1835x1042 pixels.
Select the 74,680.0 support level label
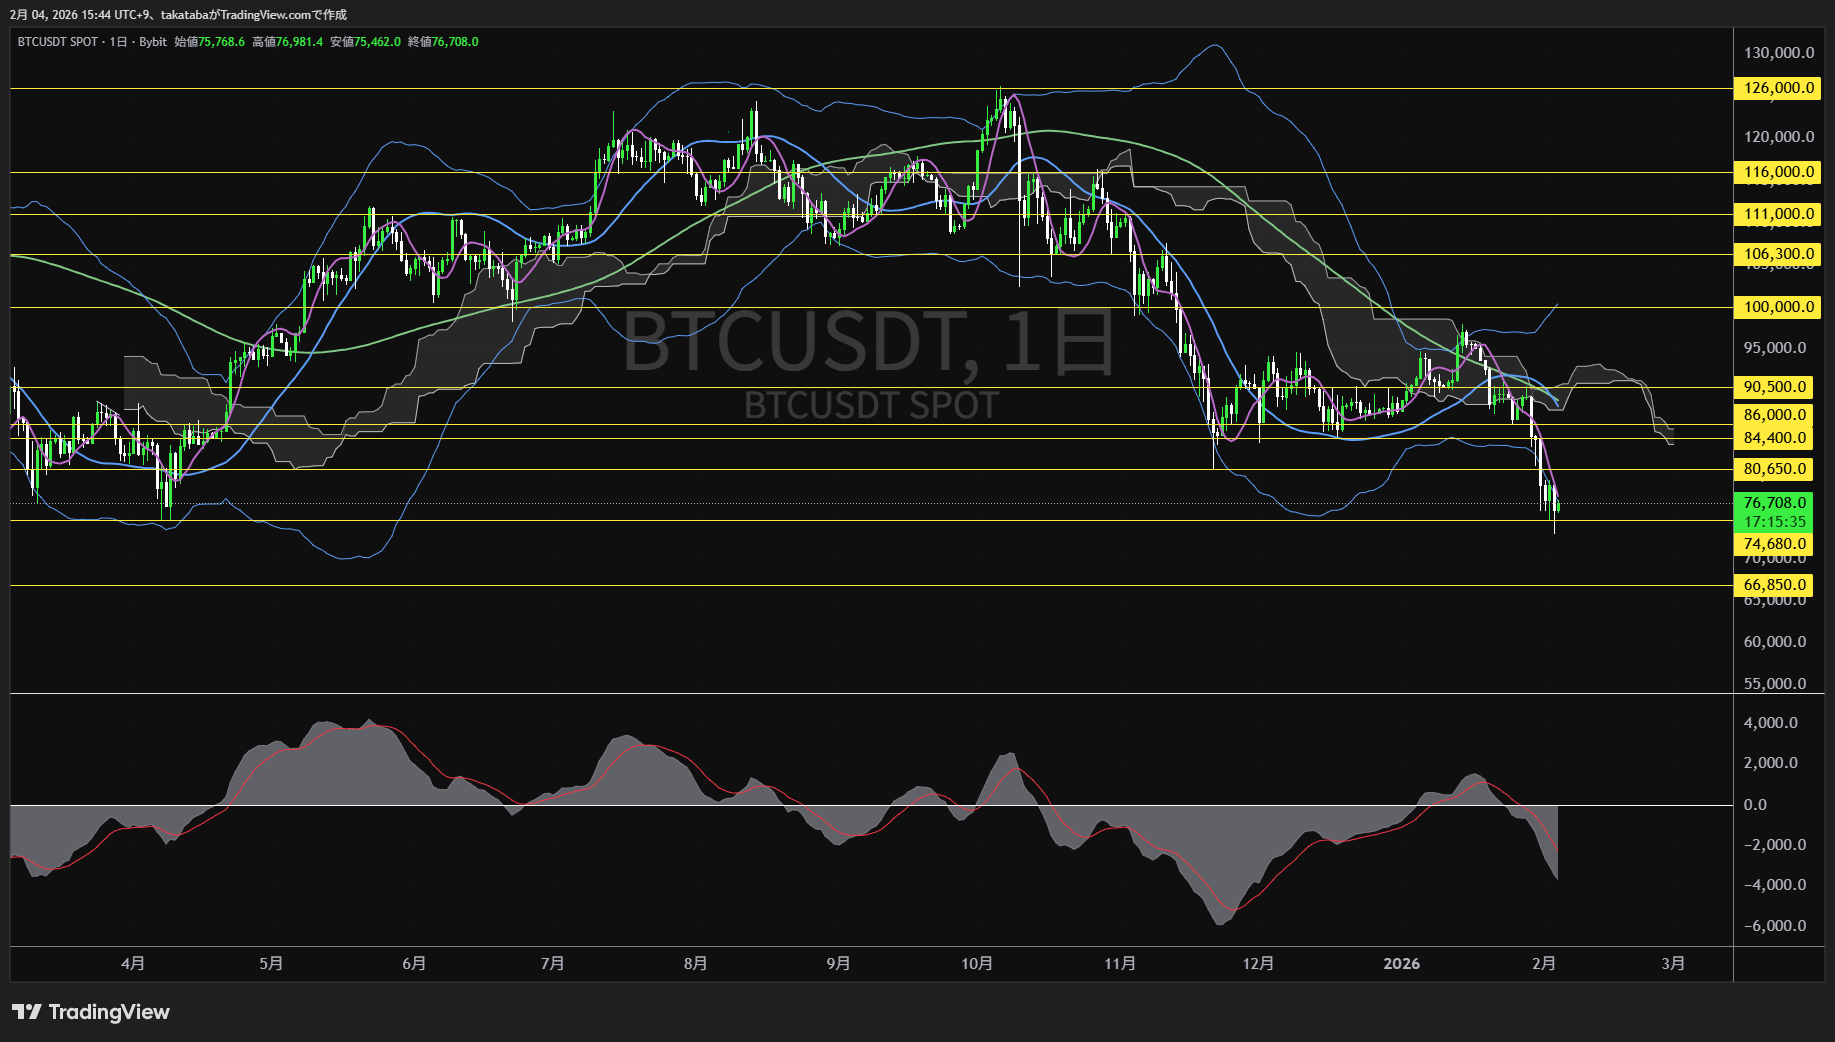coord(1775,544)
